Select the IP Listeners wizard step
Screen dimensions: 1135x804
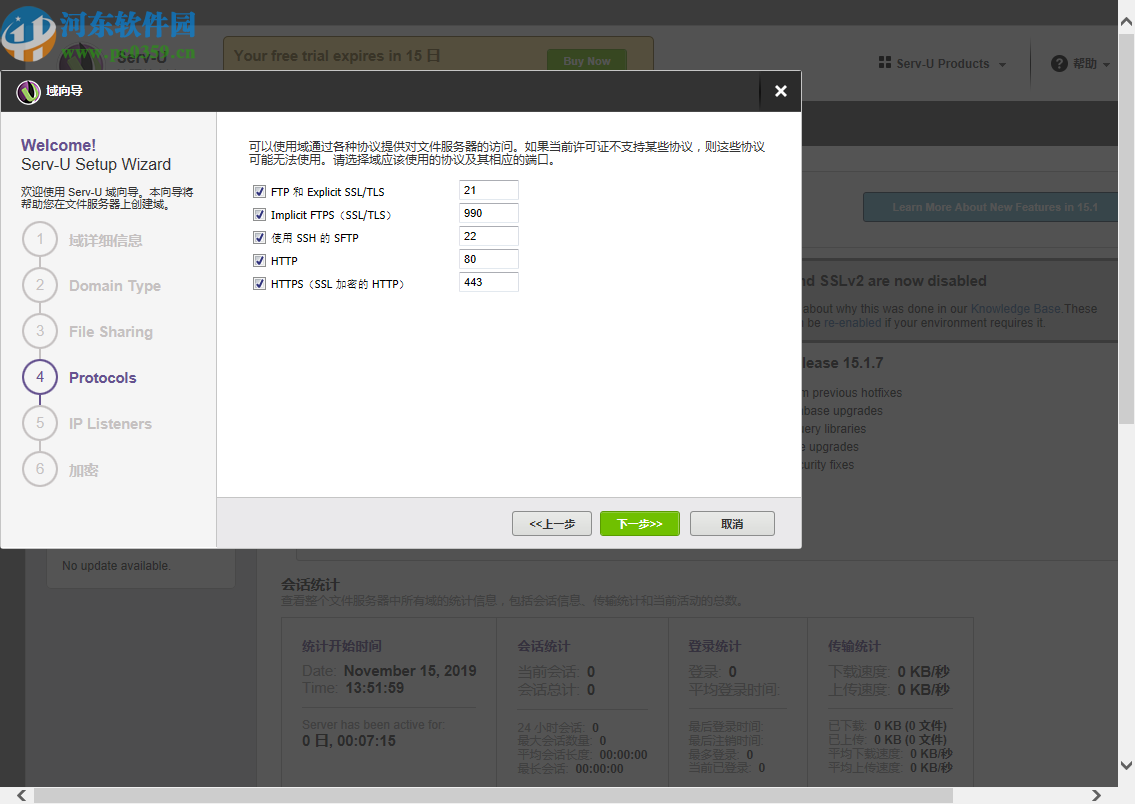pyautogui.click(x=110, y=424)
